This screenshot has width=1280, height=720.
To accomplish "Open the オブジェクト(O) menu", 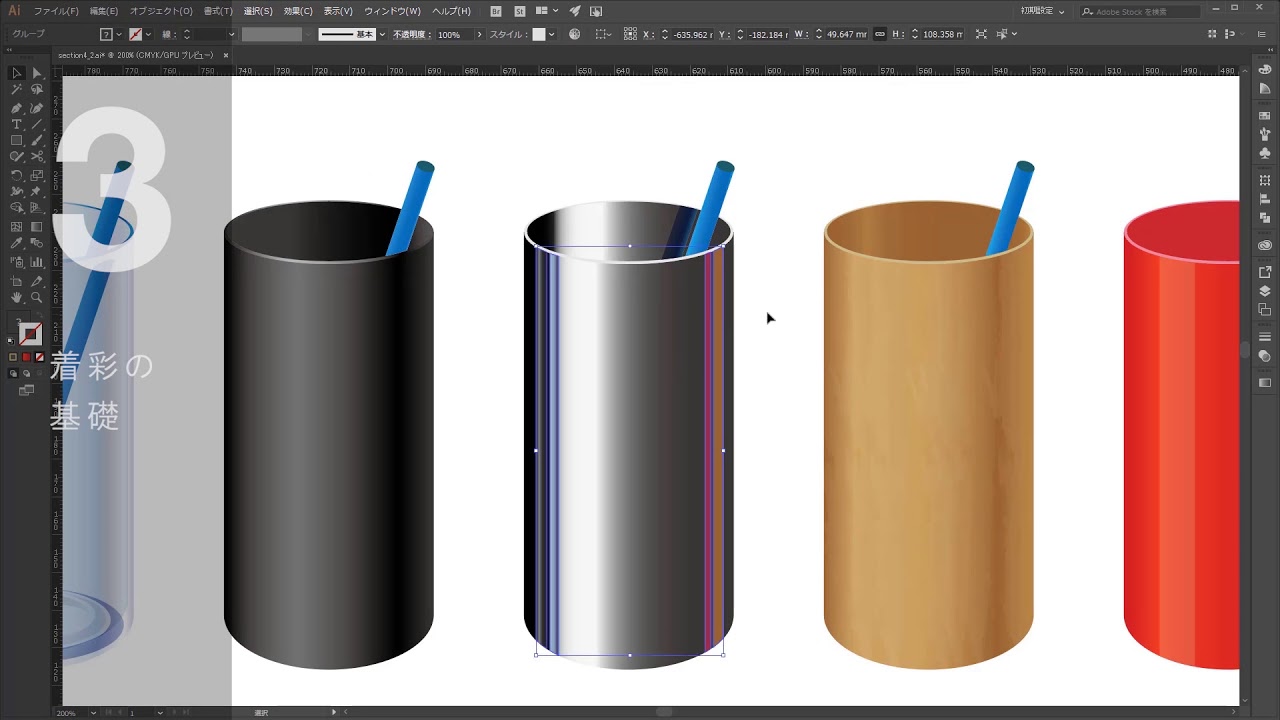I will [x=161, y=11].
